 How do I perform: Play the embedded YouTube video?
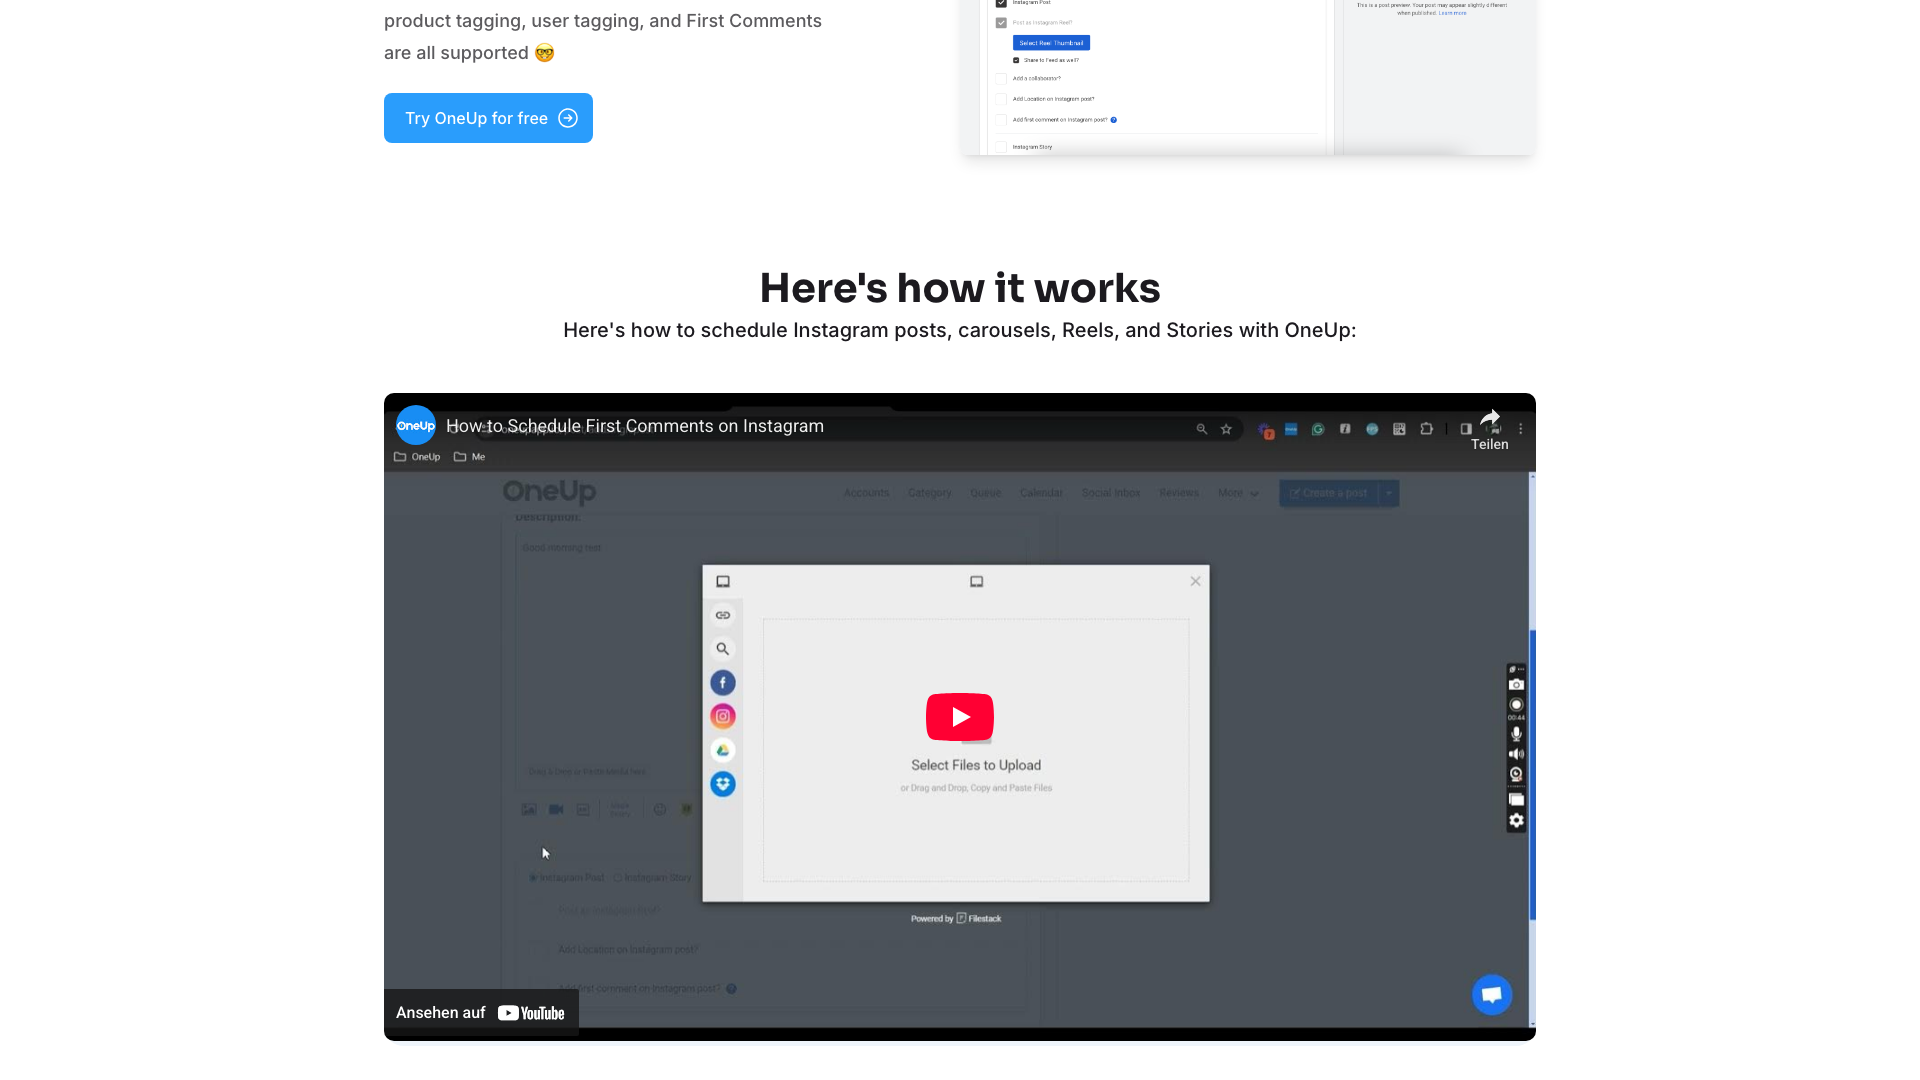[x=959, y=717]
